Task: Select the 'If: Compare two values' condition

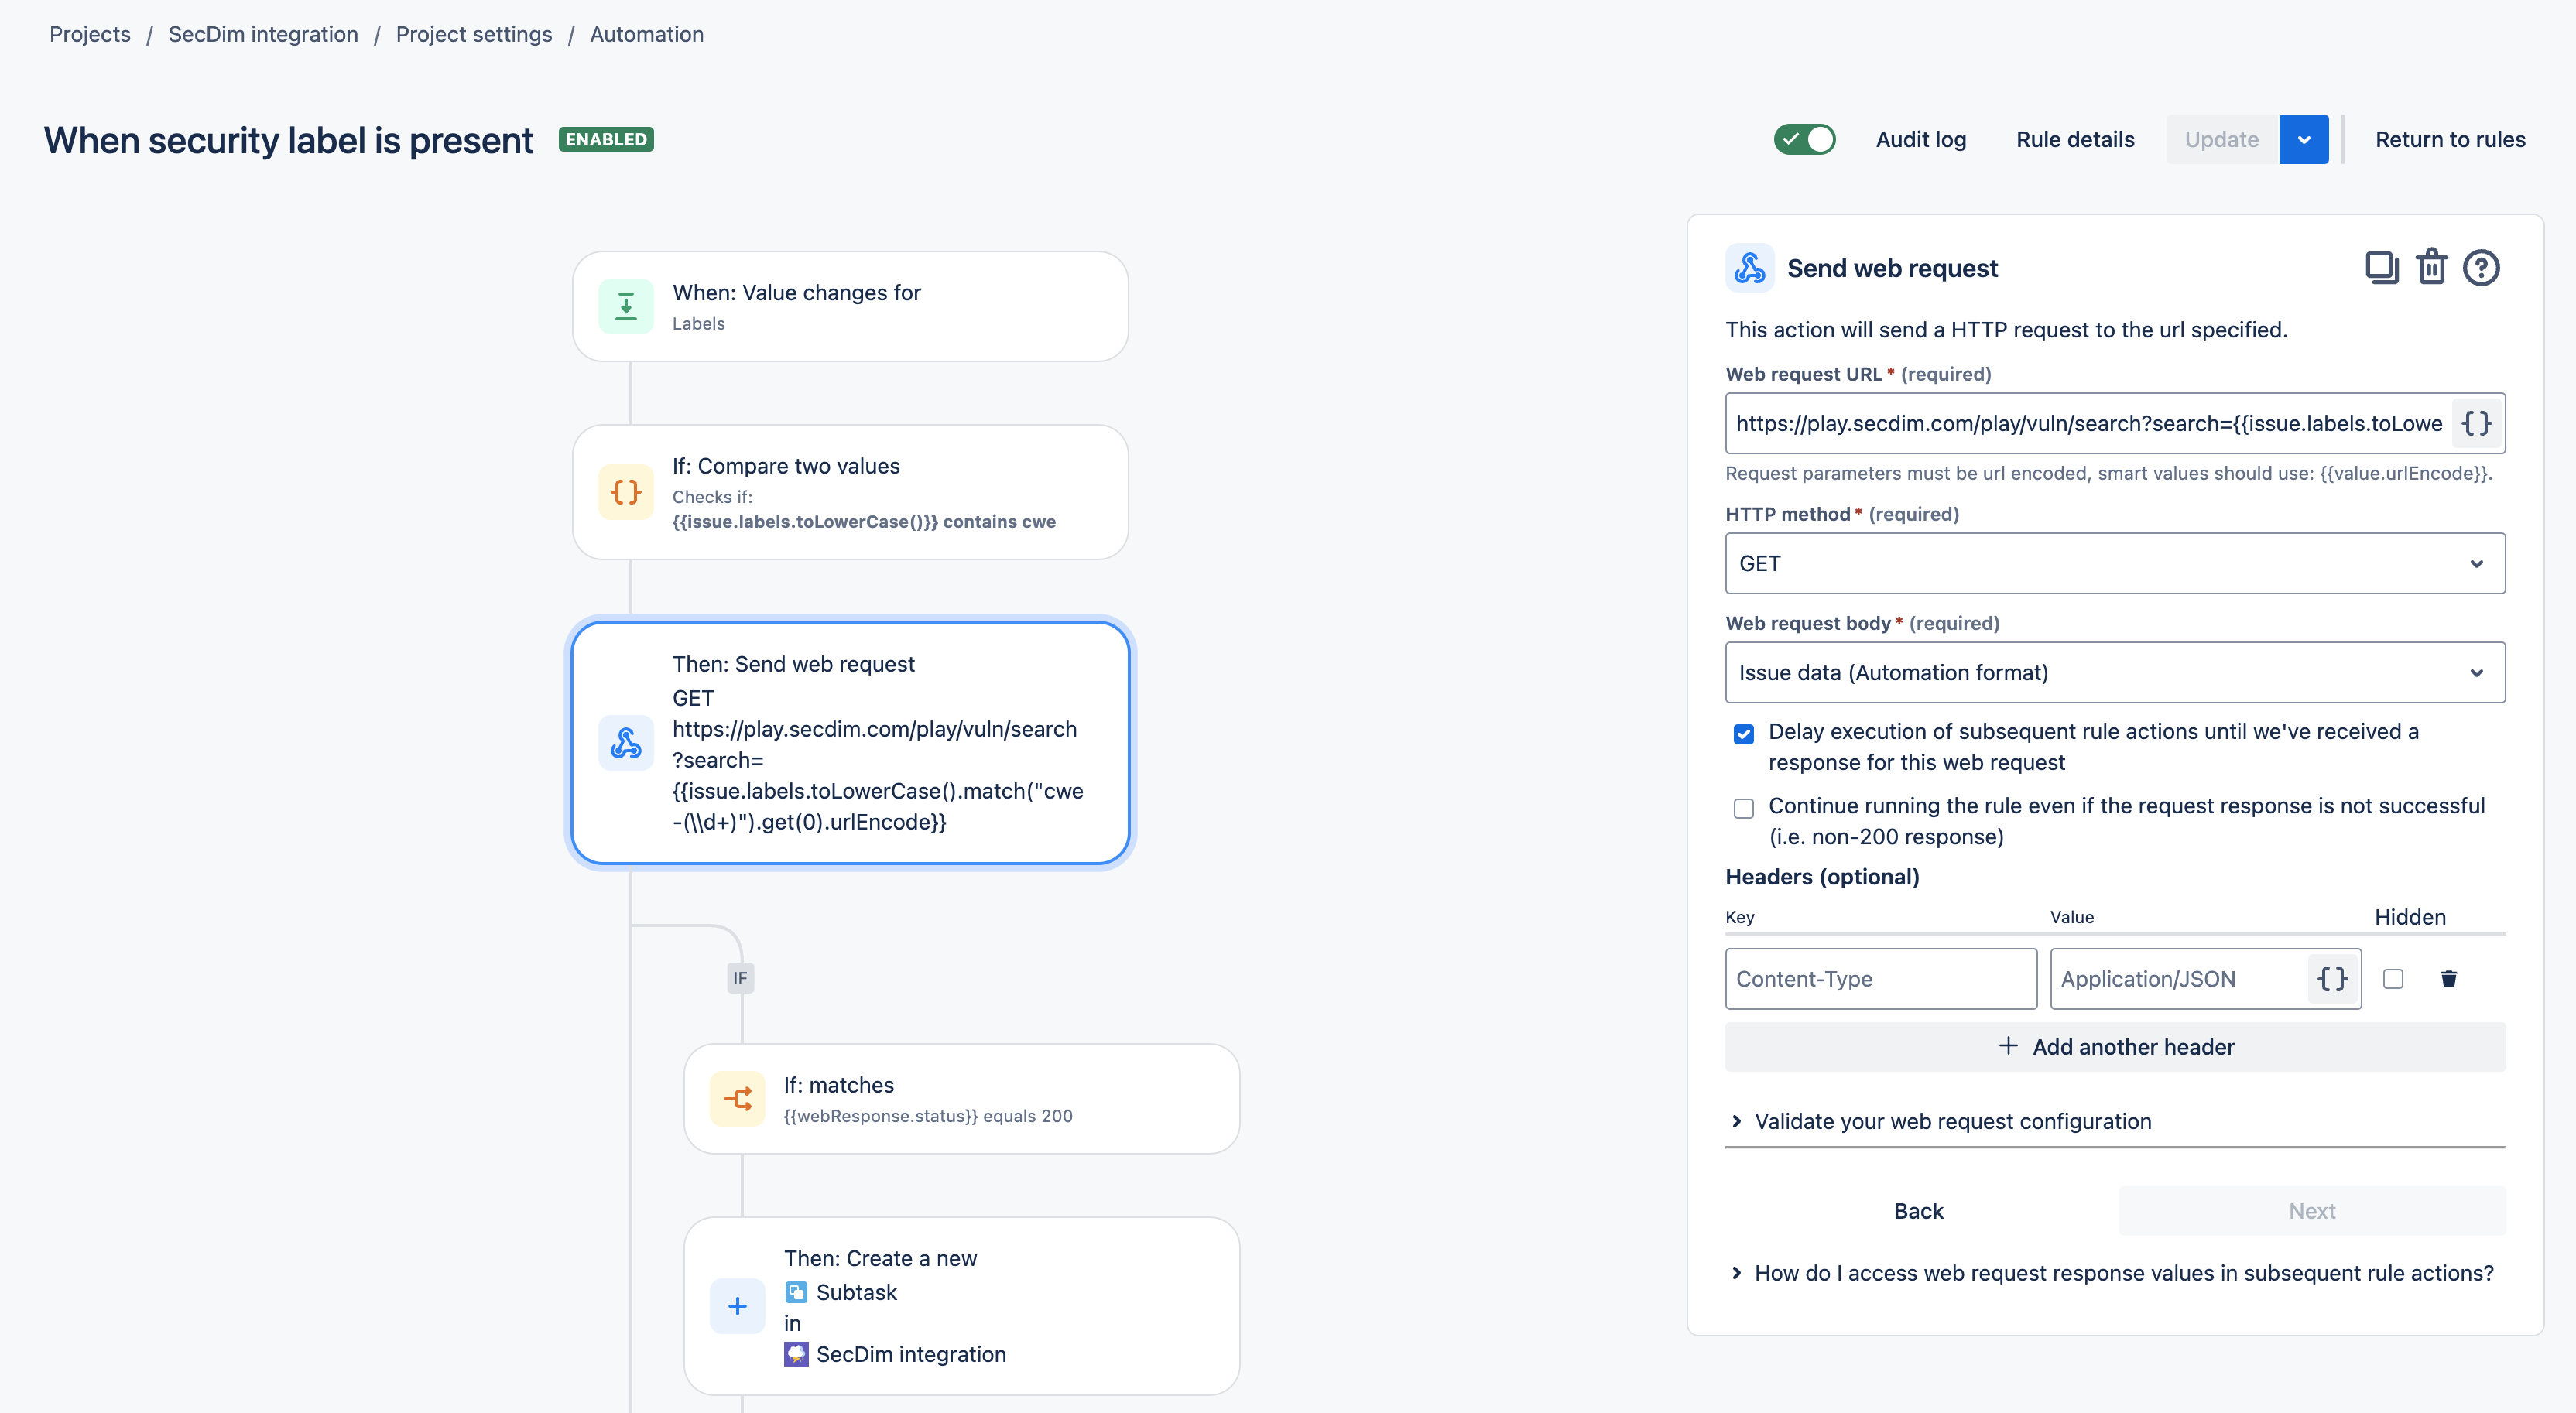Action: [x=849, y=491]
